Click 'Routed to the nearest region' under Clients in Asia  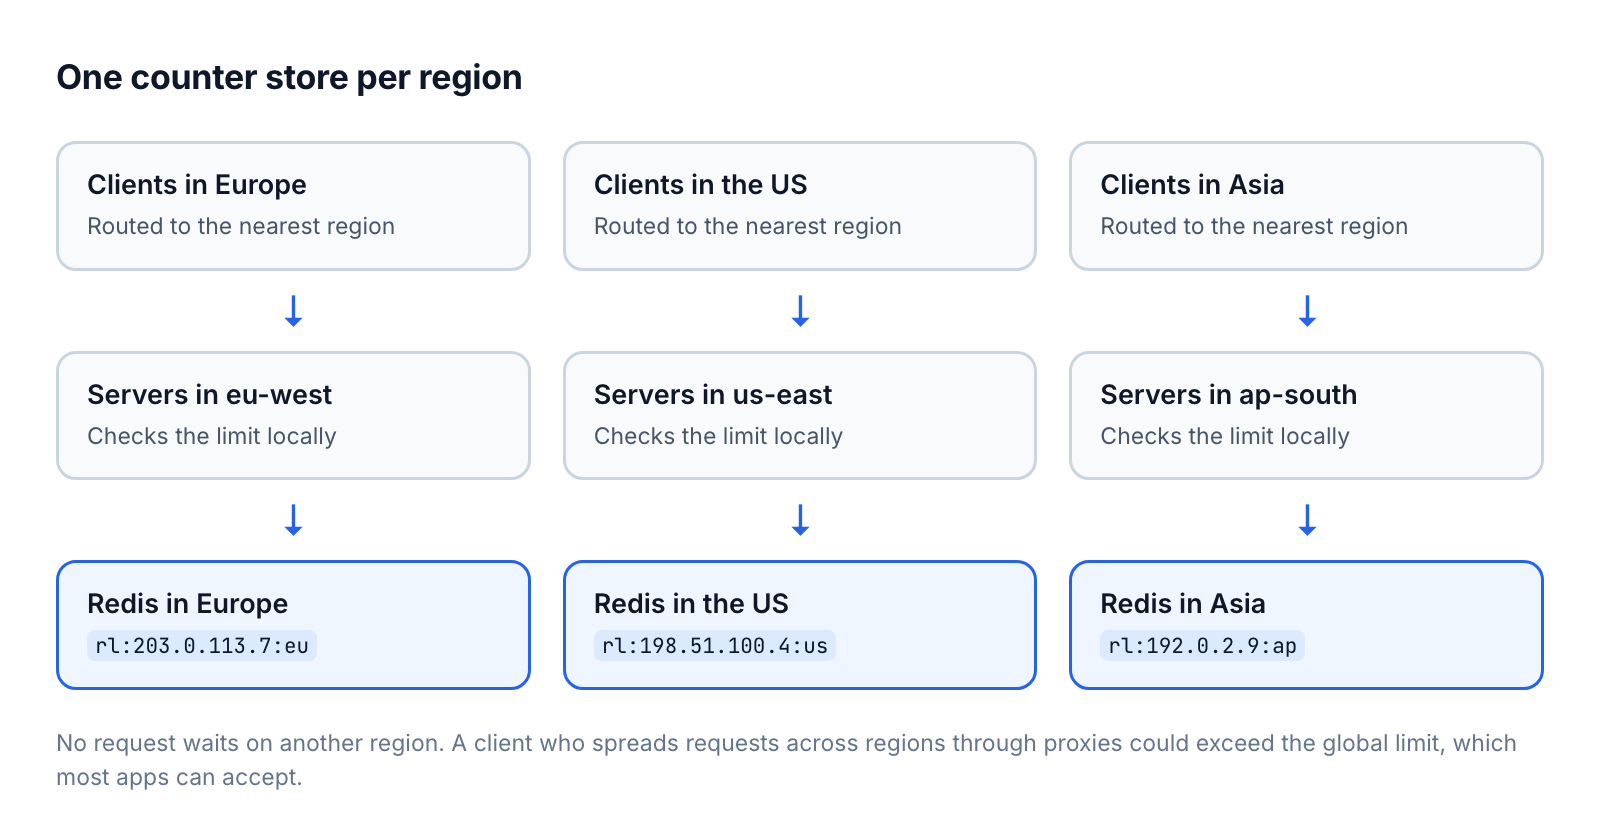pos(1254,226)
